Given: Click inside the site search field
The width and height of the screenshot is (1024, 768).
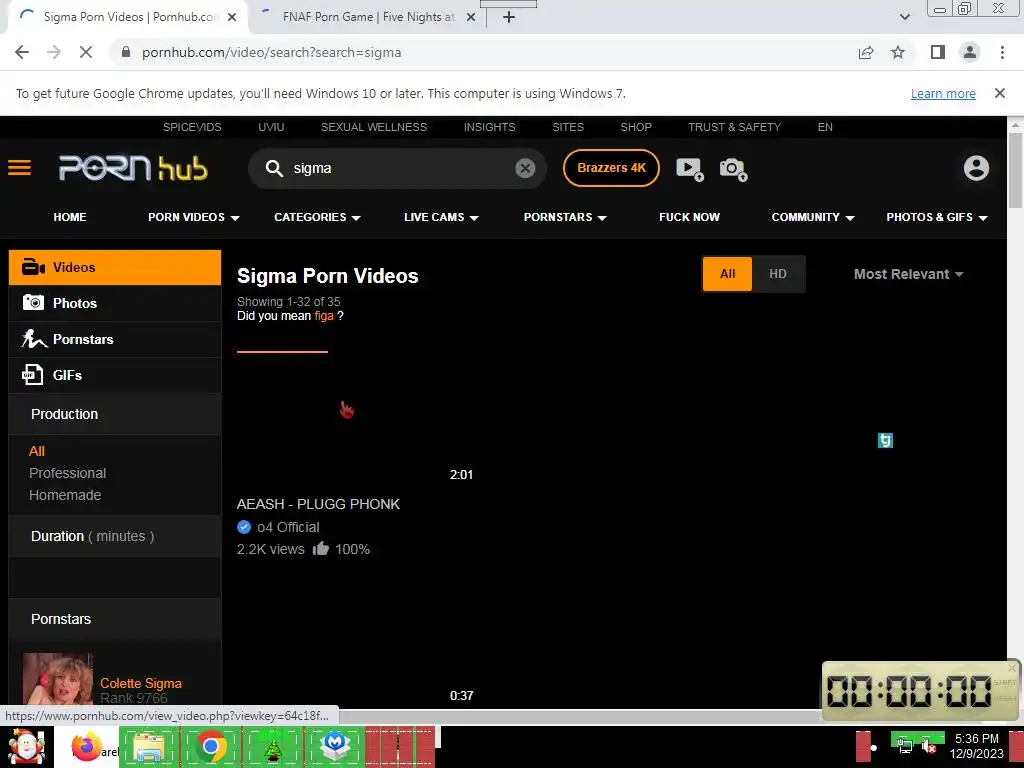Looking at the screenshot, I should point(397,168).
